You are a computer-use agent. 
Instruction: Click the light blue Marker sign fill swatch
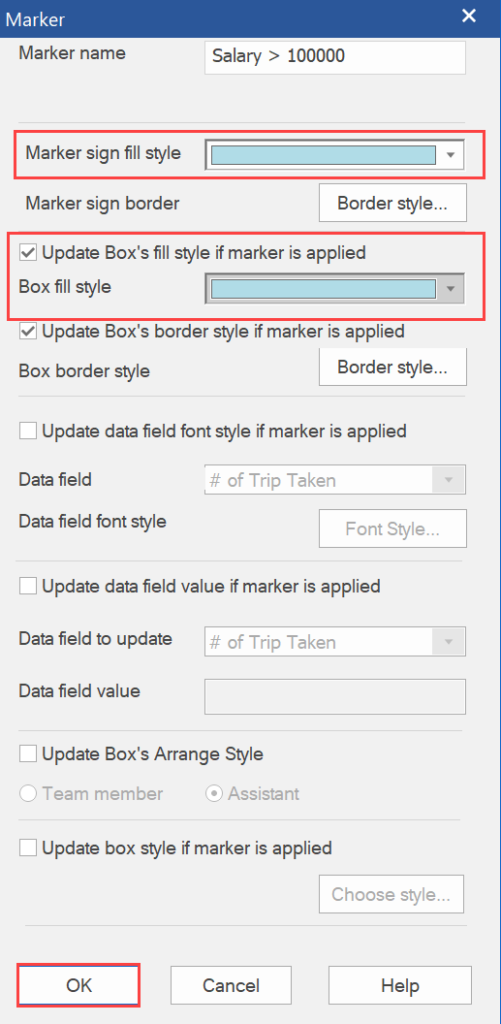click(323, 155)
